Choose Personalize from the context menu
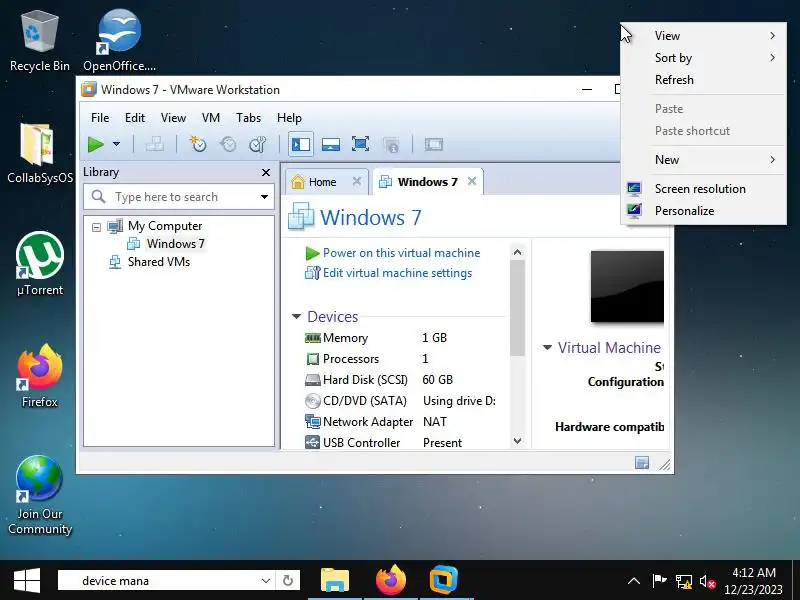The height and width of the screenshot is (600, 800). [x=704, y=211]
